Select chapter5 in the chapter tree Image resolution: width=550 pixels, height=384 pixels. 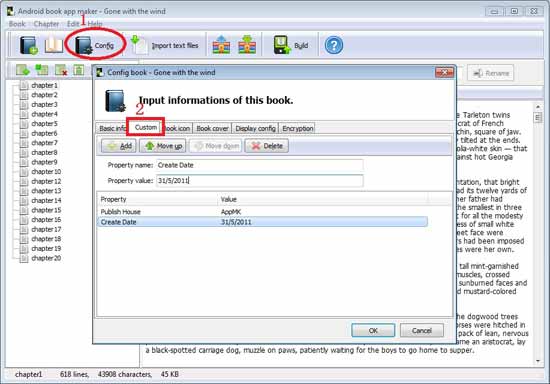[44, 124]
